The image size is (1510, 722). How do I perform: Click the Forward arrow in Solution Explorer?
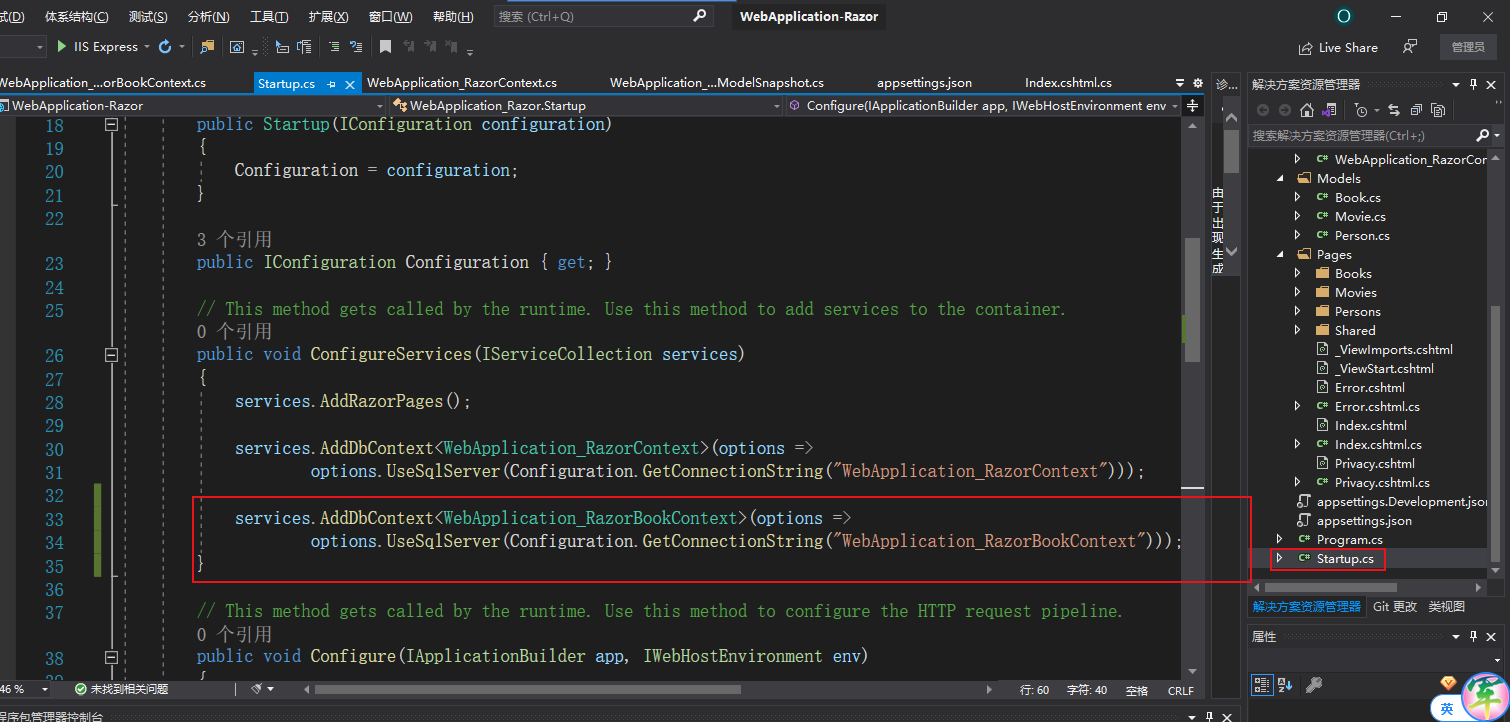pyautogui.click(x=1285, y=110)
